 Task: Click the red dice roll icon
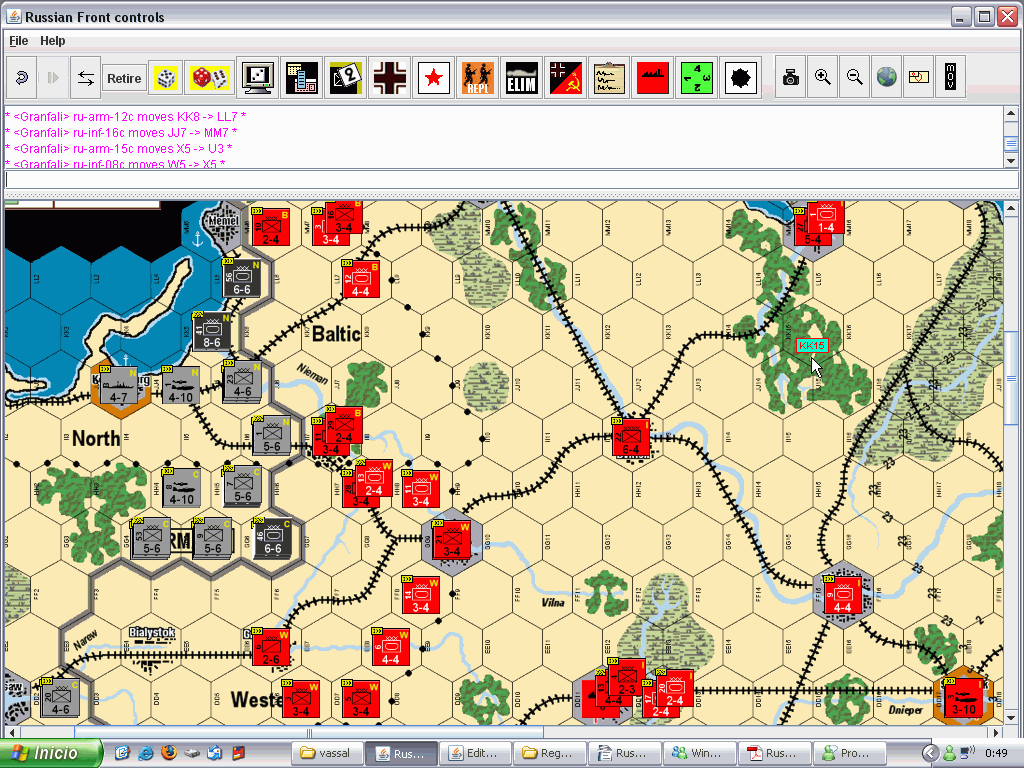tap(210, 78)
